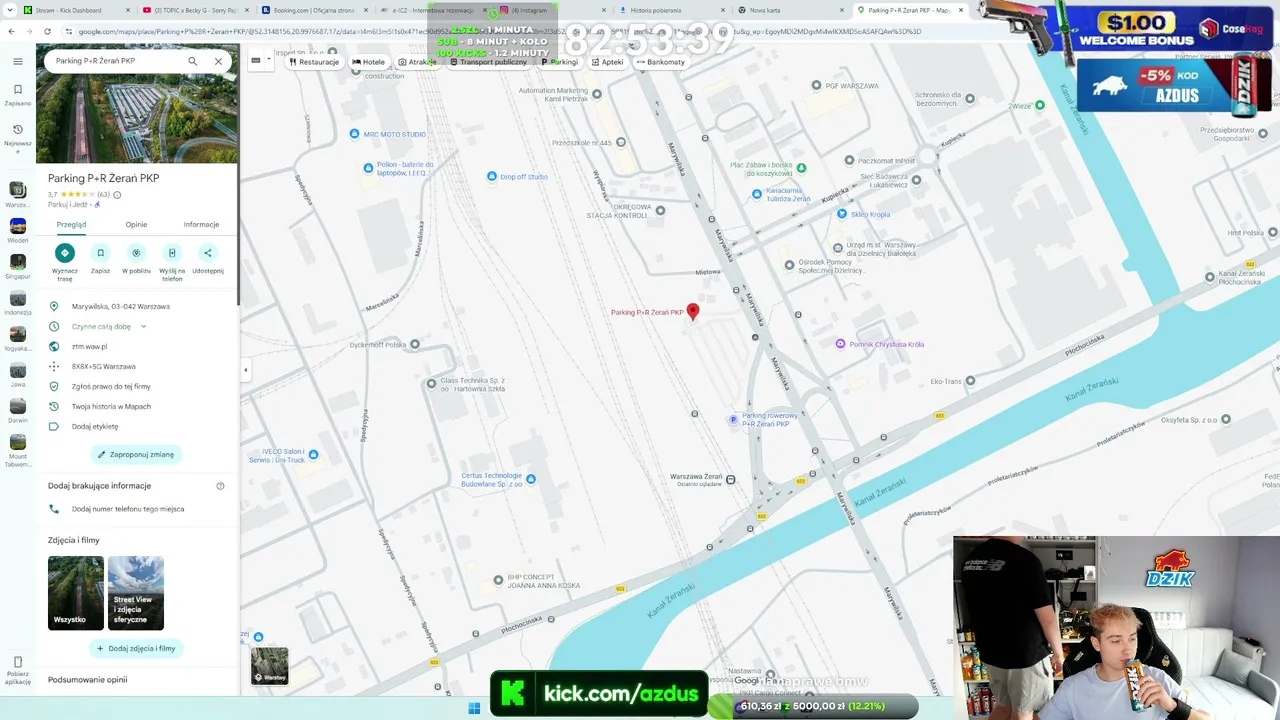Filter map by Restauracje

[314, 62]
